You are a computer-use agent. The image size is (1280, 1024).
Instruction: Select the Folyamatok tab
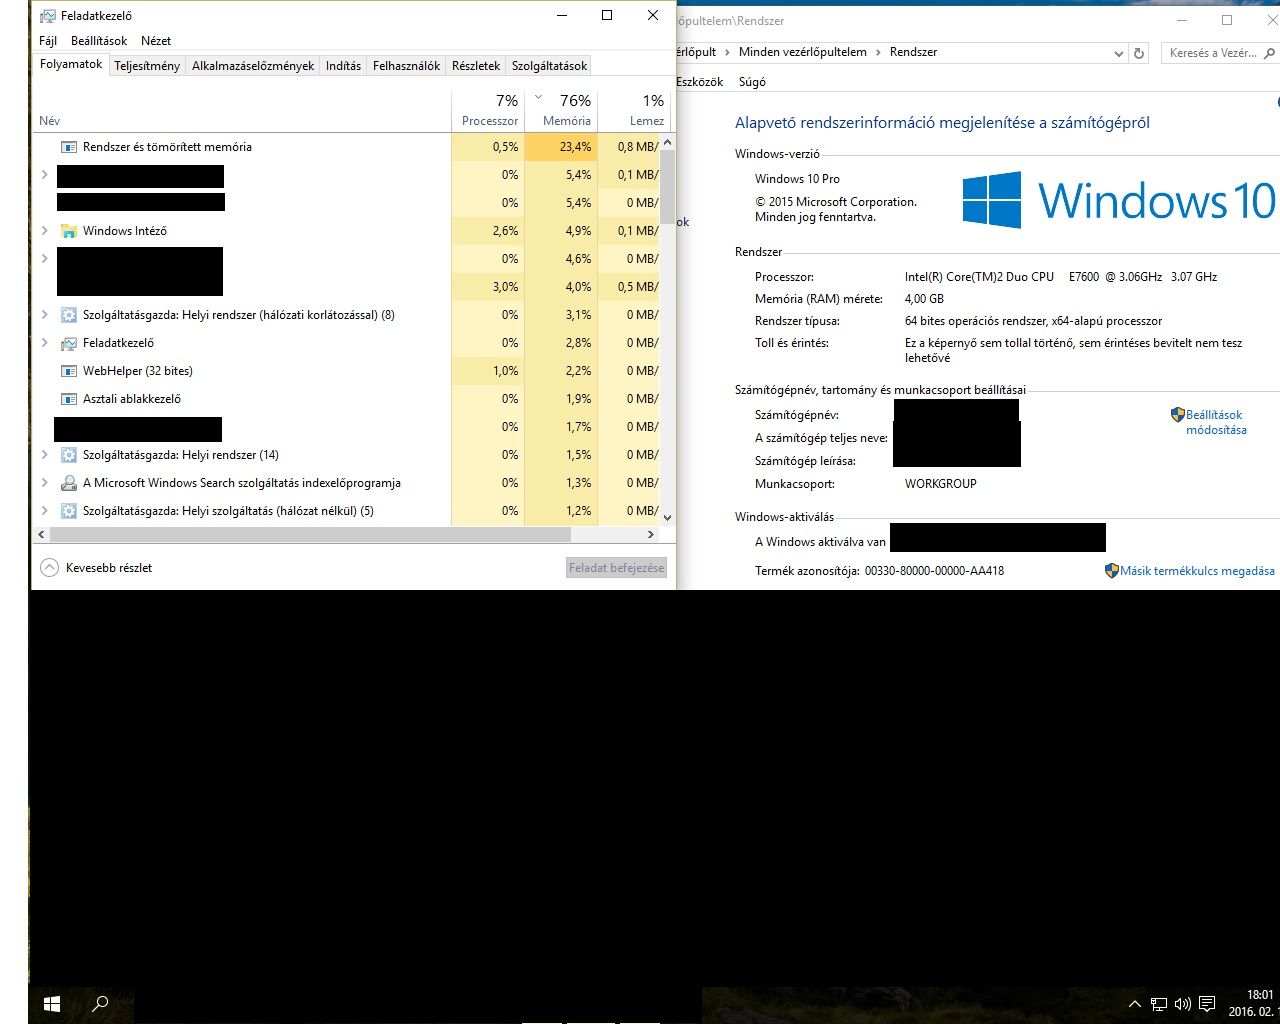[71, 64]
